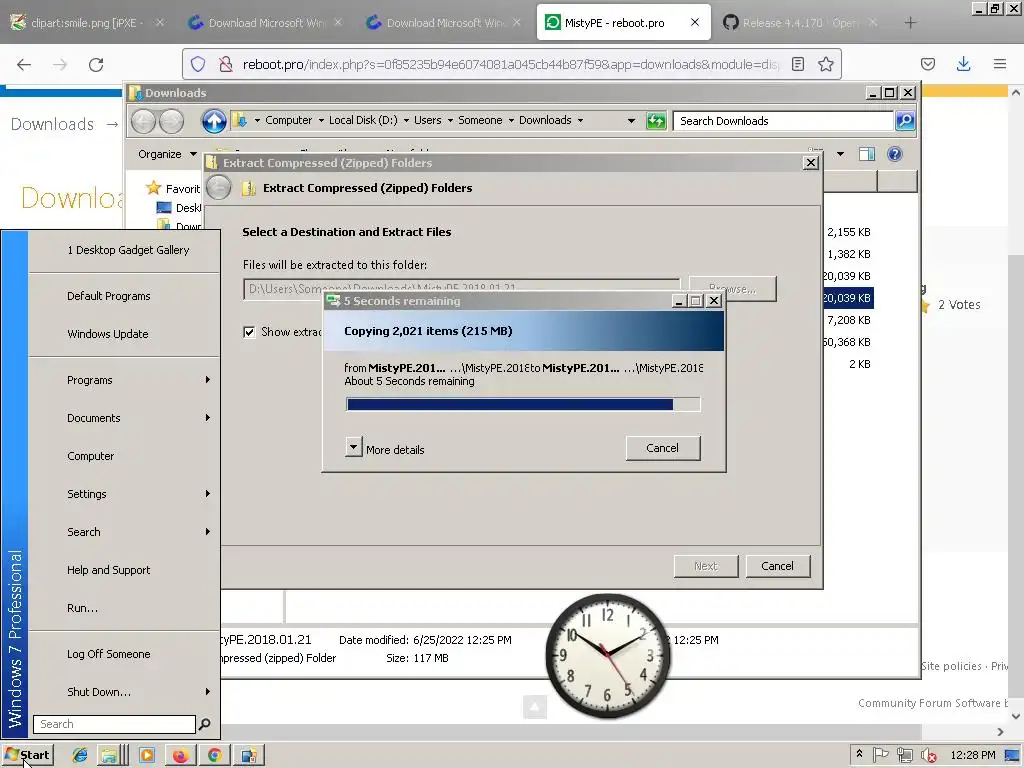The image size is (1024, 768).
Task: Click the taskbar clock showing 12:28 PM
Action: coord(973,755)
